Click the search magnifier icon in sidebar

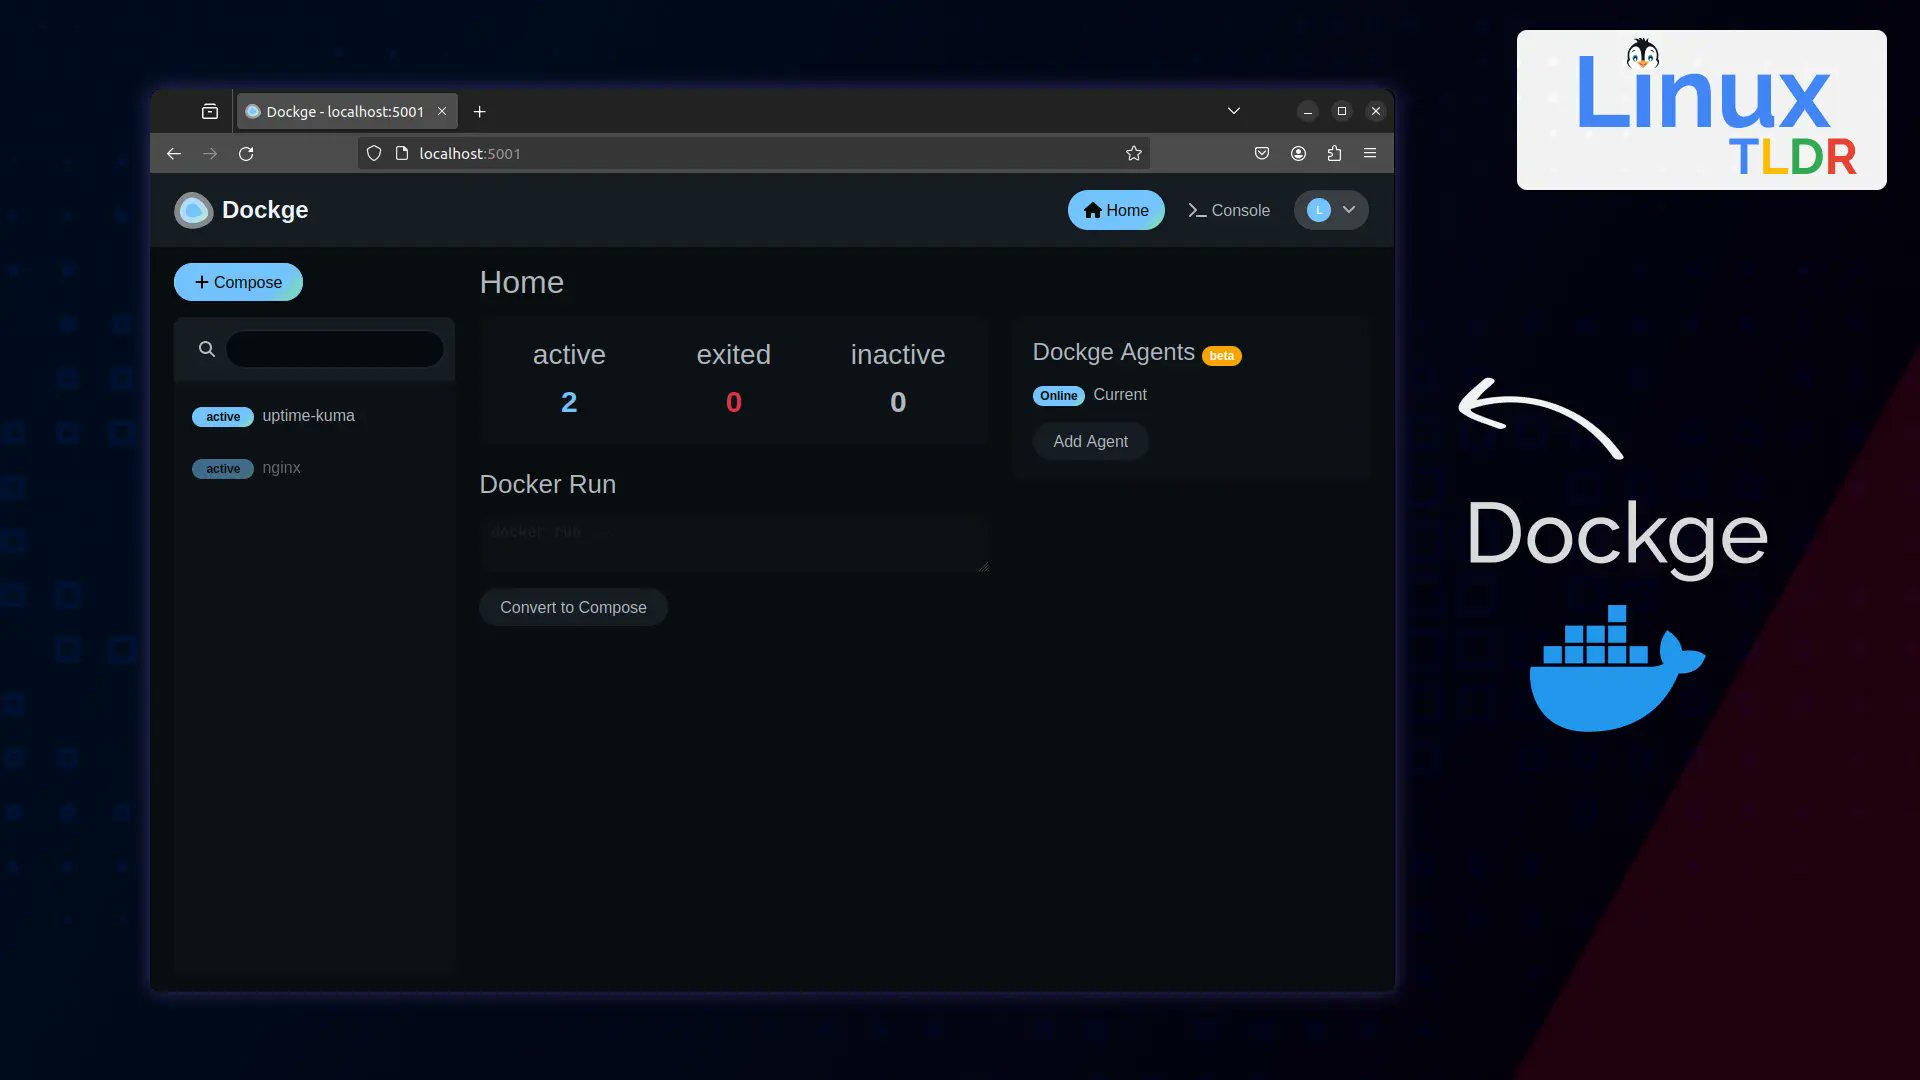207,349
